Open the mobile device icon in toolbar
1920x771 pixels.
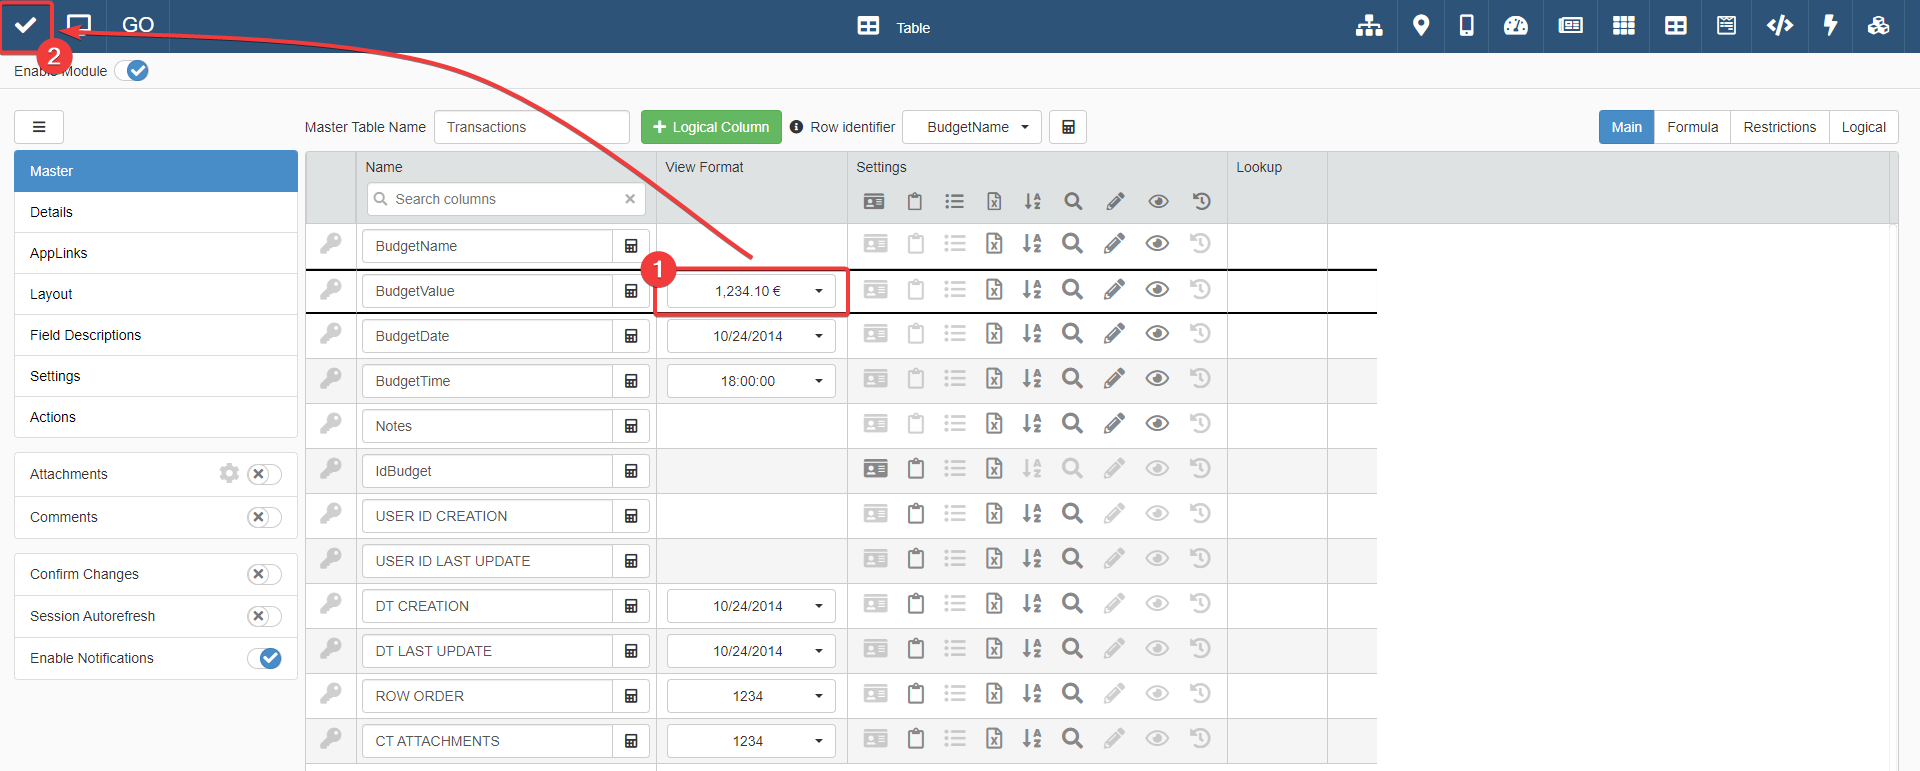click(x=1466, y=26)
